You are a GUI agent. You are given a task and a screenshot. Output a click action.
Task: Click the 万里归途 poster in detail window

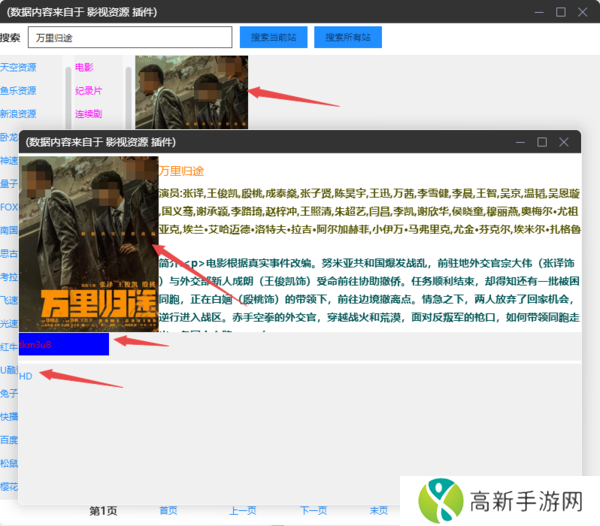tap(89, 243)
